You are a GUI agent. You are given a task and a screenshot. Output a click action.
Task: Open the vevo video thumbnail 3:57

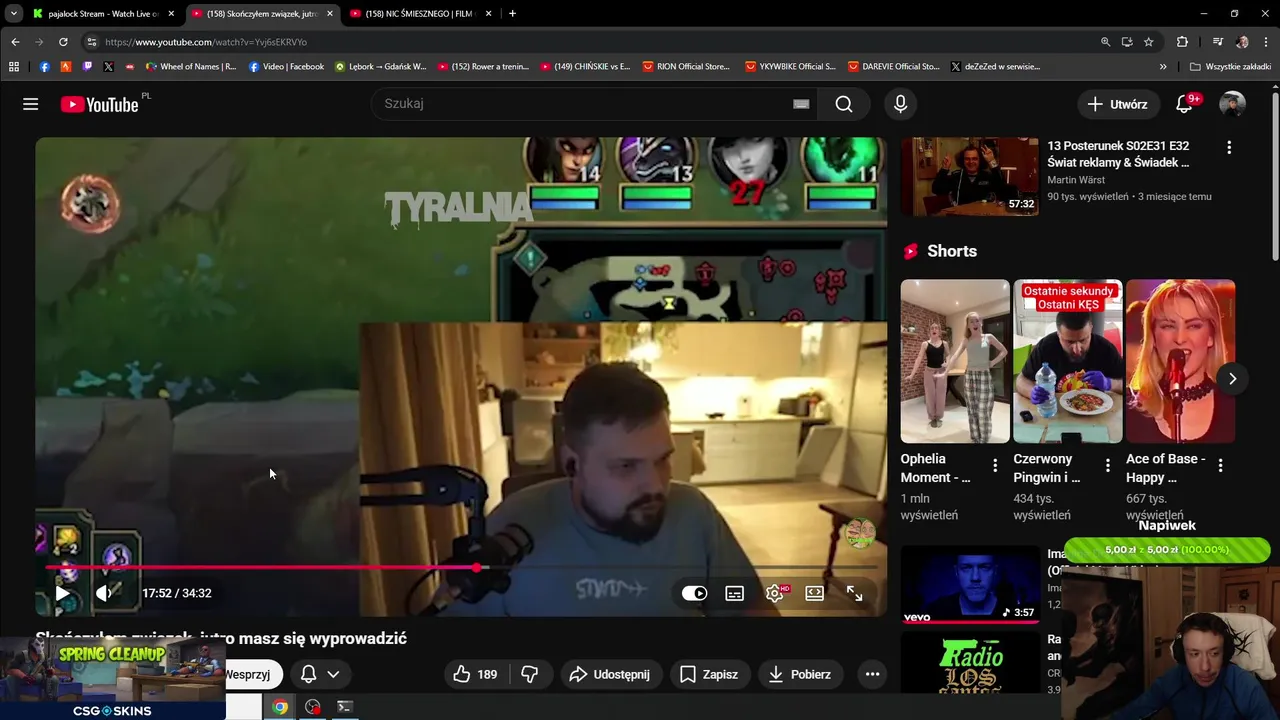click(x=969, y=584)
